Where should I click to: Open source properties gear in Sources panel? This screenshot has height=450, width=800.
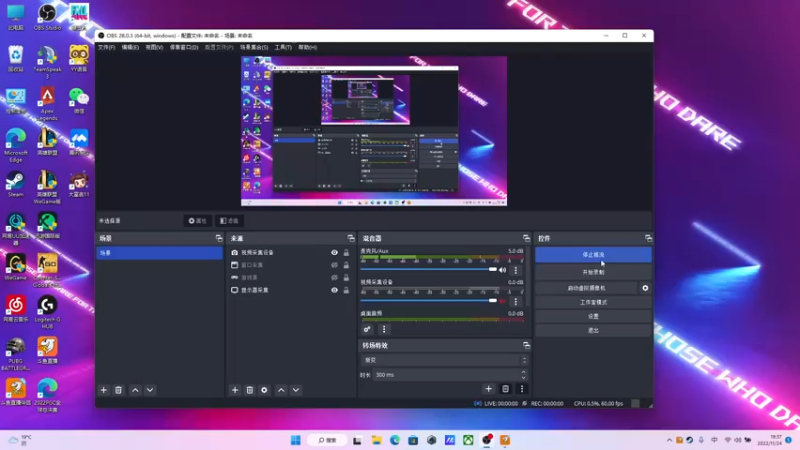tap(264, 390)
